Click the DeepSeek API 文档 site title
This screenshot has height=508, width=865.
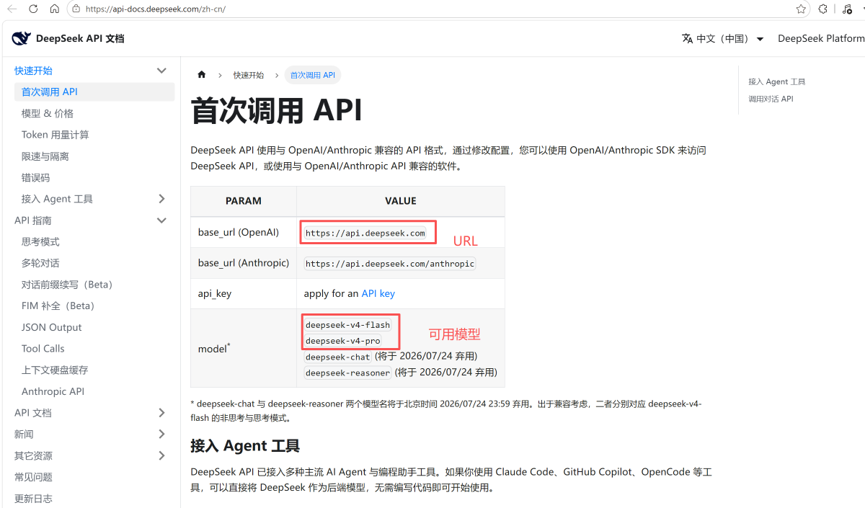[80, 39]
